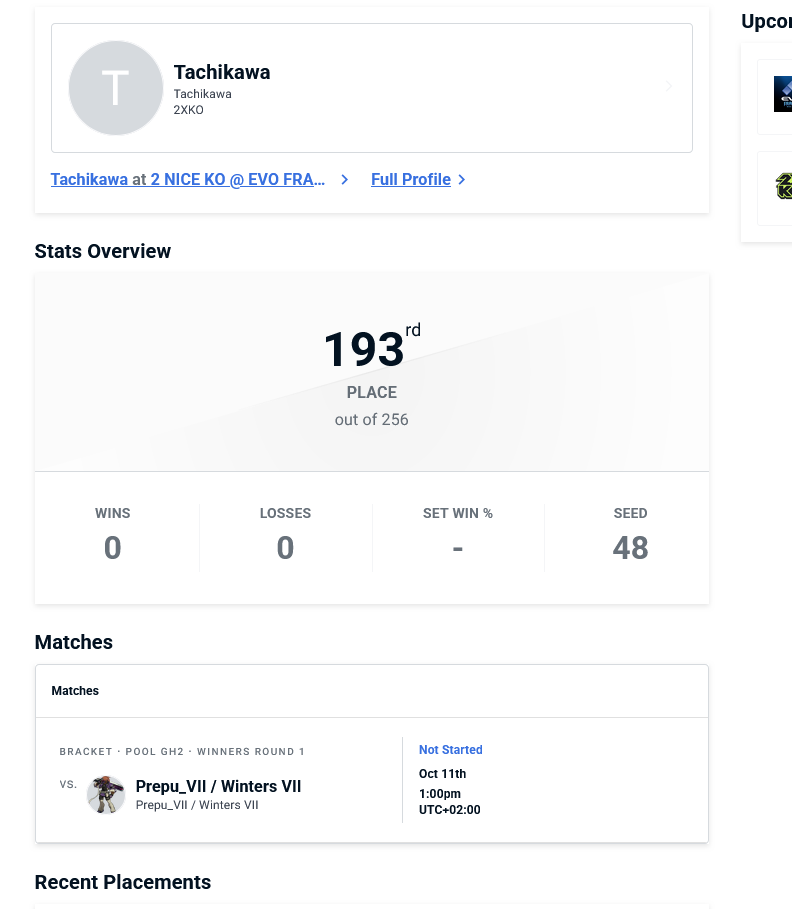The height and width of the screenshot is (909, 792).
Task: Click the Losses value 0
Action: tap(285, 548)
